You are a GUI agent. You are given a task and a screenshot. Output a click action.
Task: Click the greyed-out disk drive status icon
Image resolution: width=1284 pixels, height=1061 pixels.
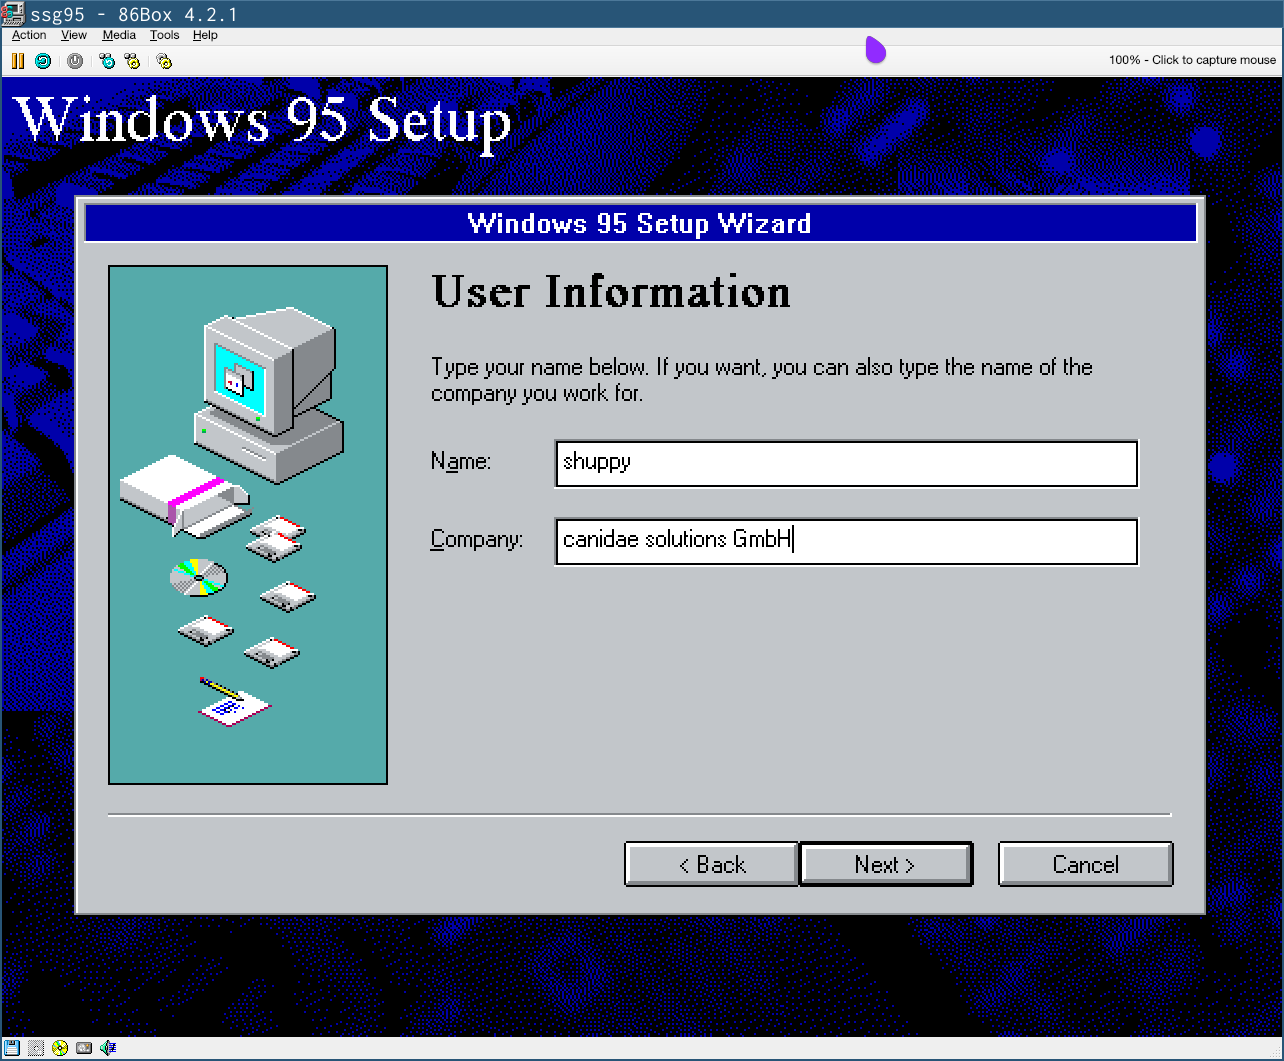tap(37, 1048)
